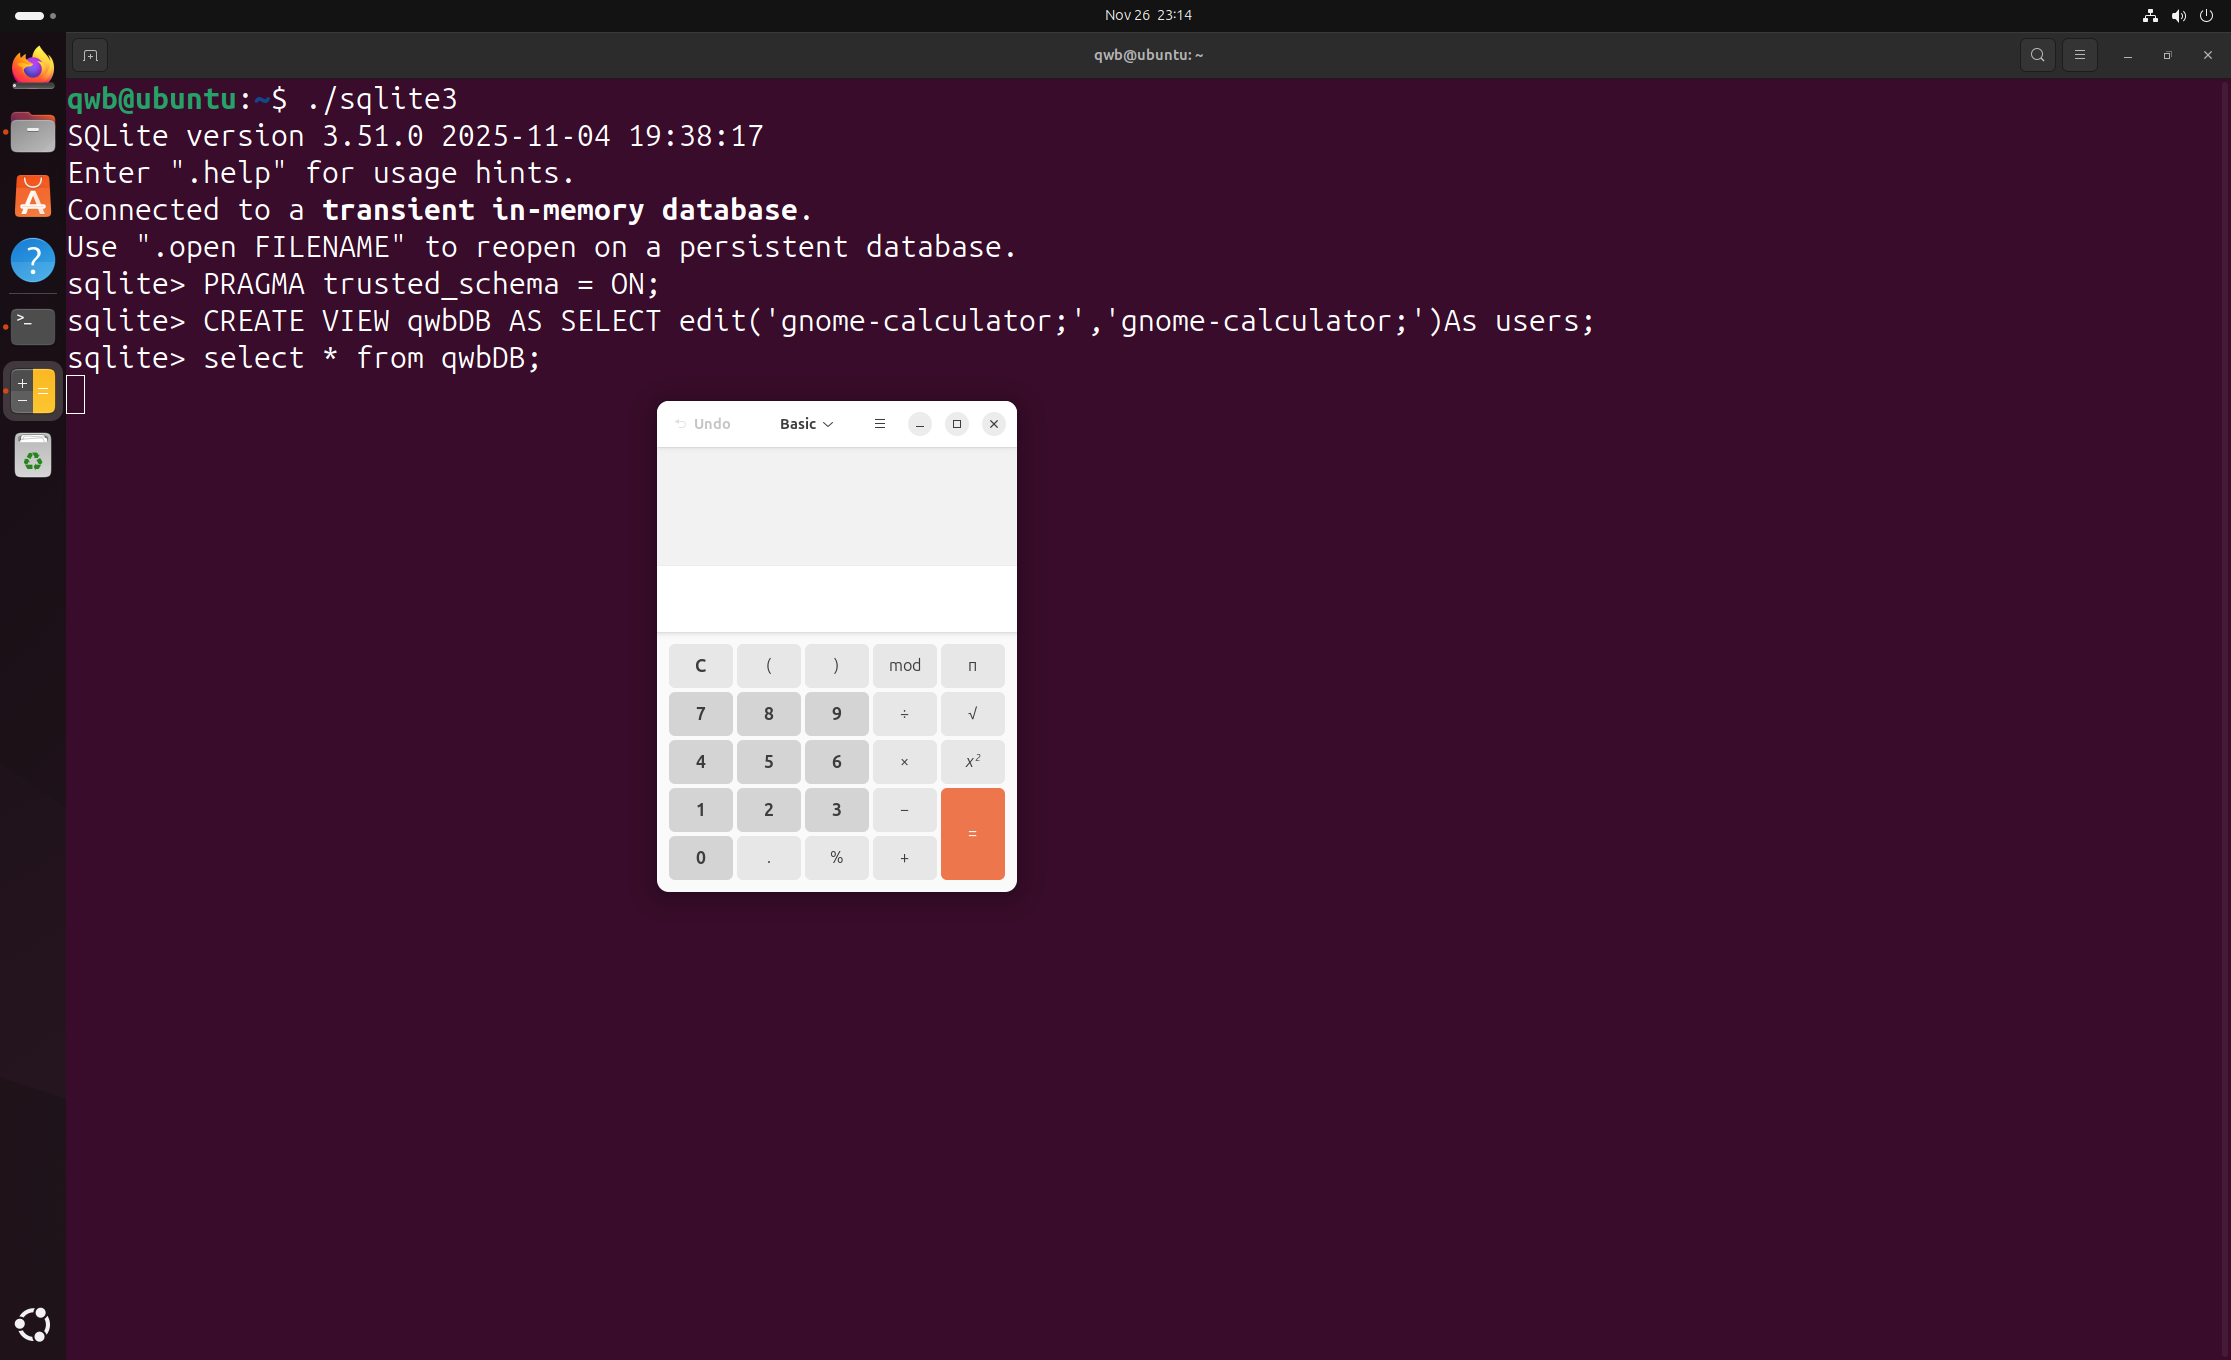Open the calculator hamburger menu

[x=879, y=424]
